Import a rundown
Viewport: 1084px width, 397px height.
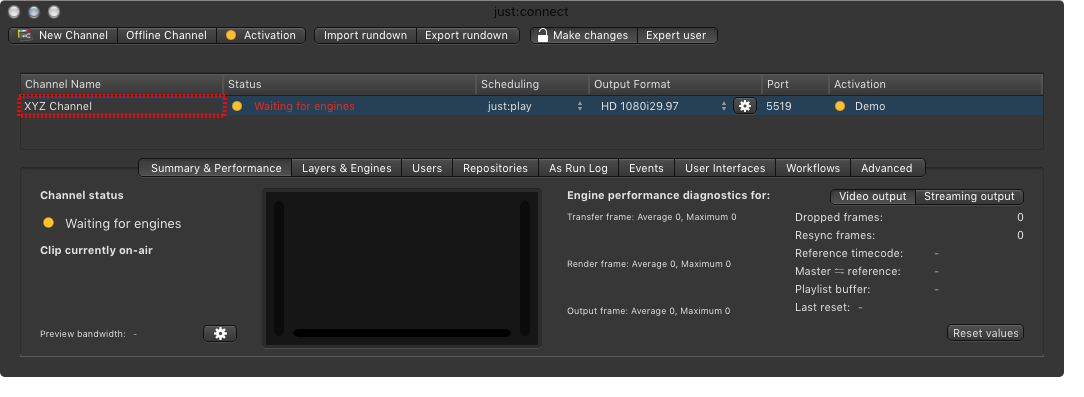(365, 35)
